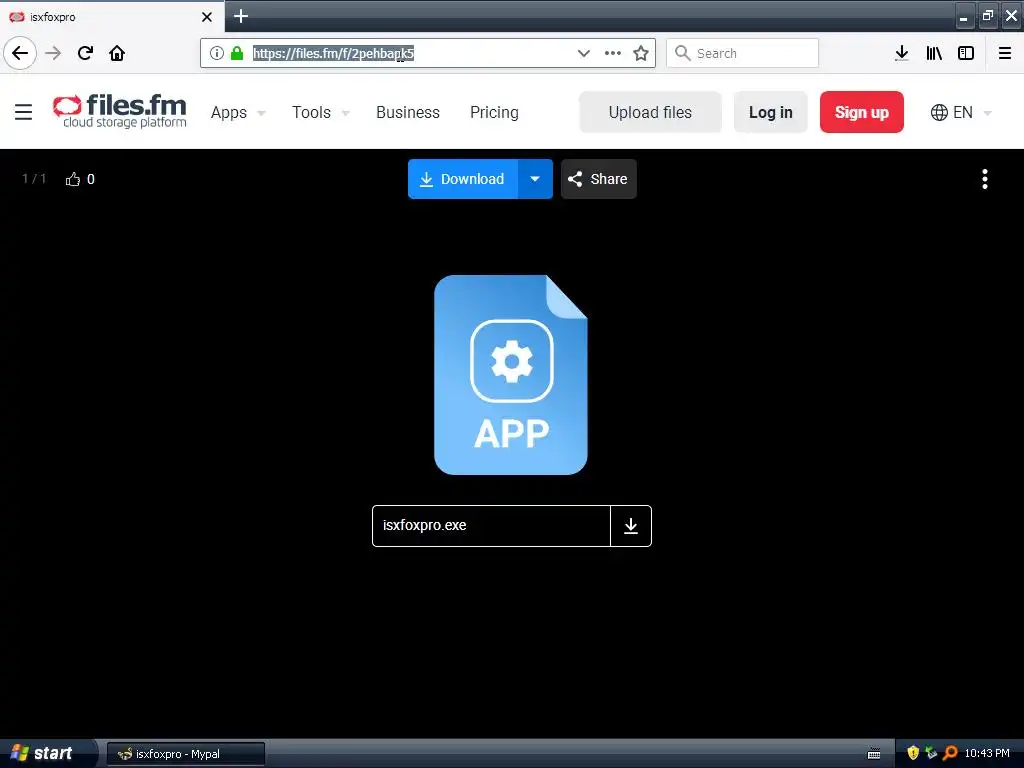
Task: Open the Business page
Action: click(408, 112)
